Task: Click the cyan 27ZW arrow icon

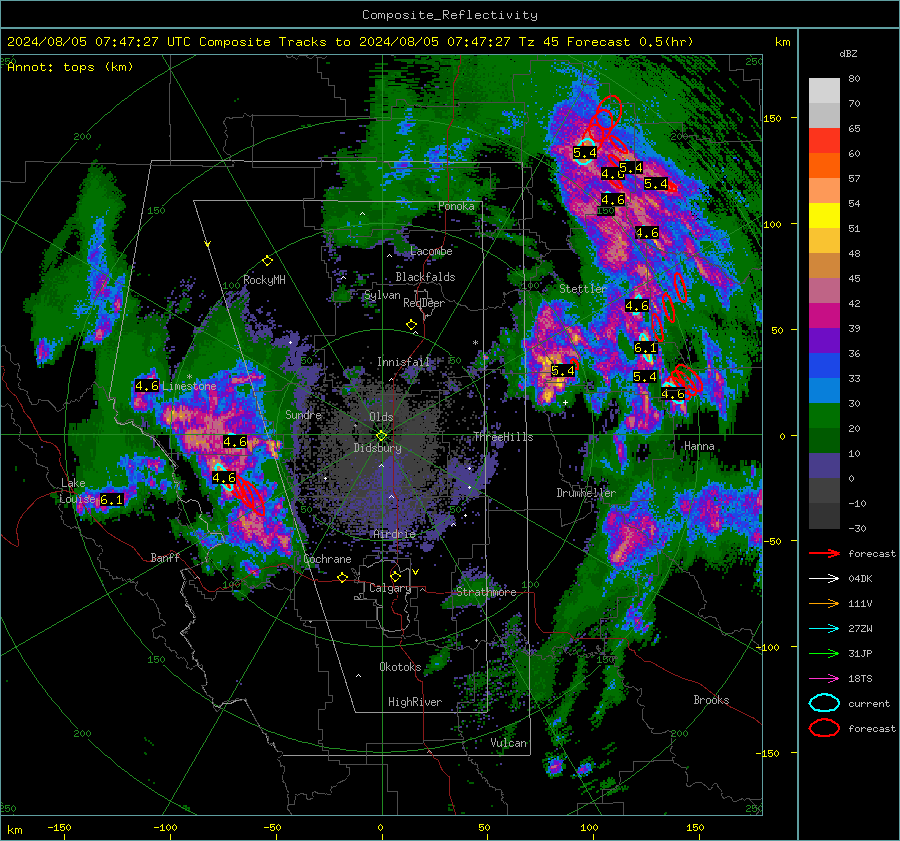Action: pos(824,629)
